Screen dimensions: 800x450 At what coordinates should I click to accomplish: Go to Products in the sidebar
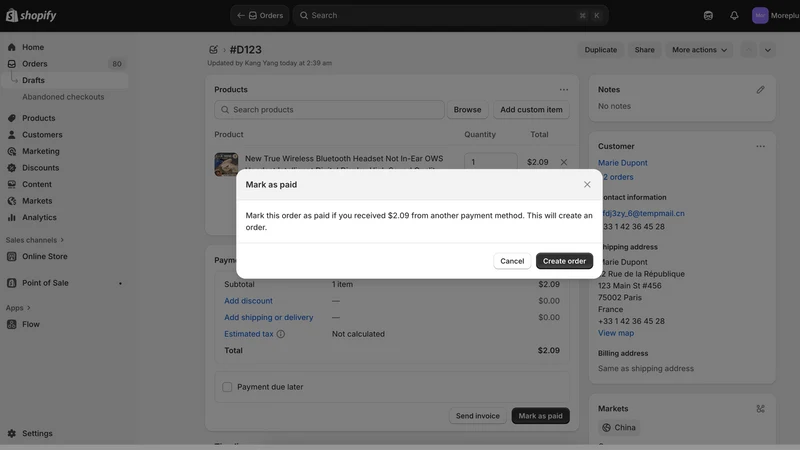[38, 118]
